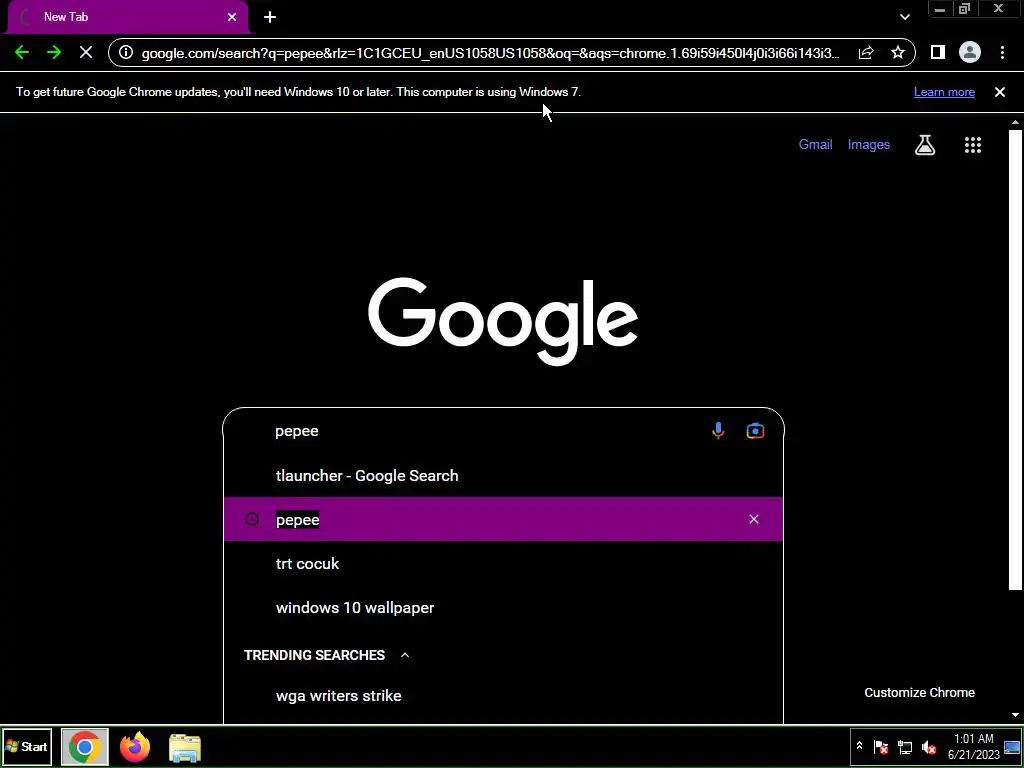Click the scrollbar down arrow
This screenshot has height=768, width=1024.
pos(1015,715)
